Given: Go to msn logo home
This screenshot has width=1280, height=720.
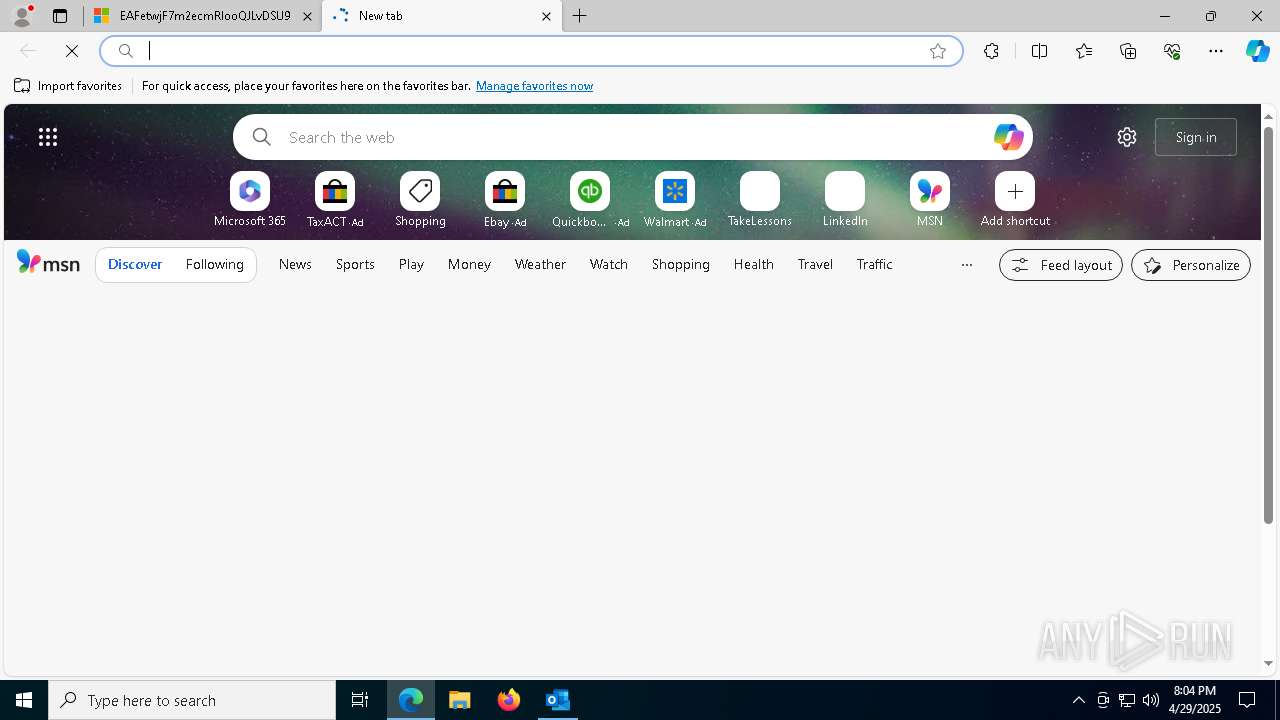Looking at the screenshot, I should tap(48, 263).
